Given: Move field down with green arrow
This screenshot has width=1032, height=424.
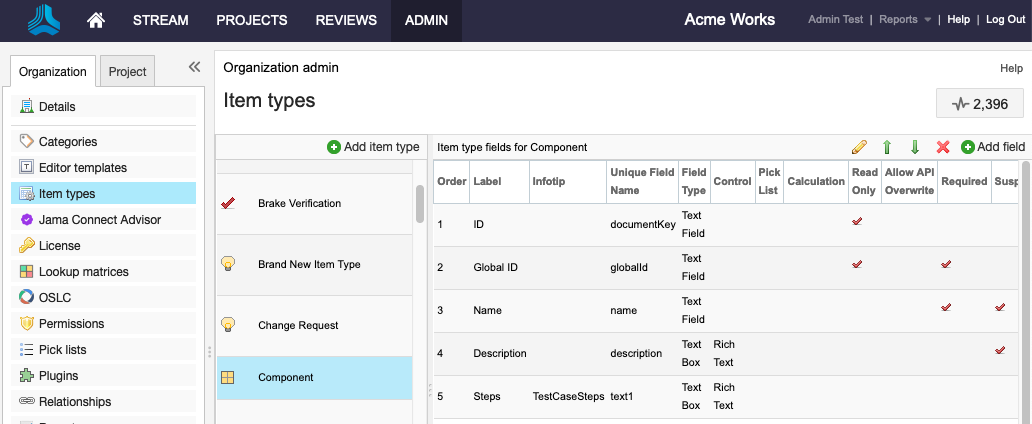Looking at the screenshot, I should (914, 147).
